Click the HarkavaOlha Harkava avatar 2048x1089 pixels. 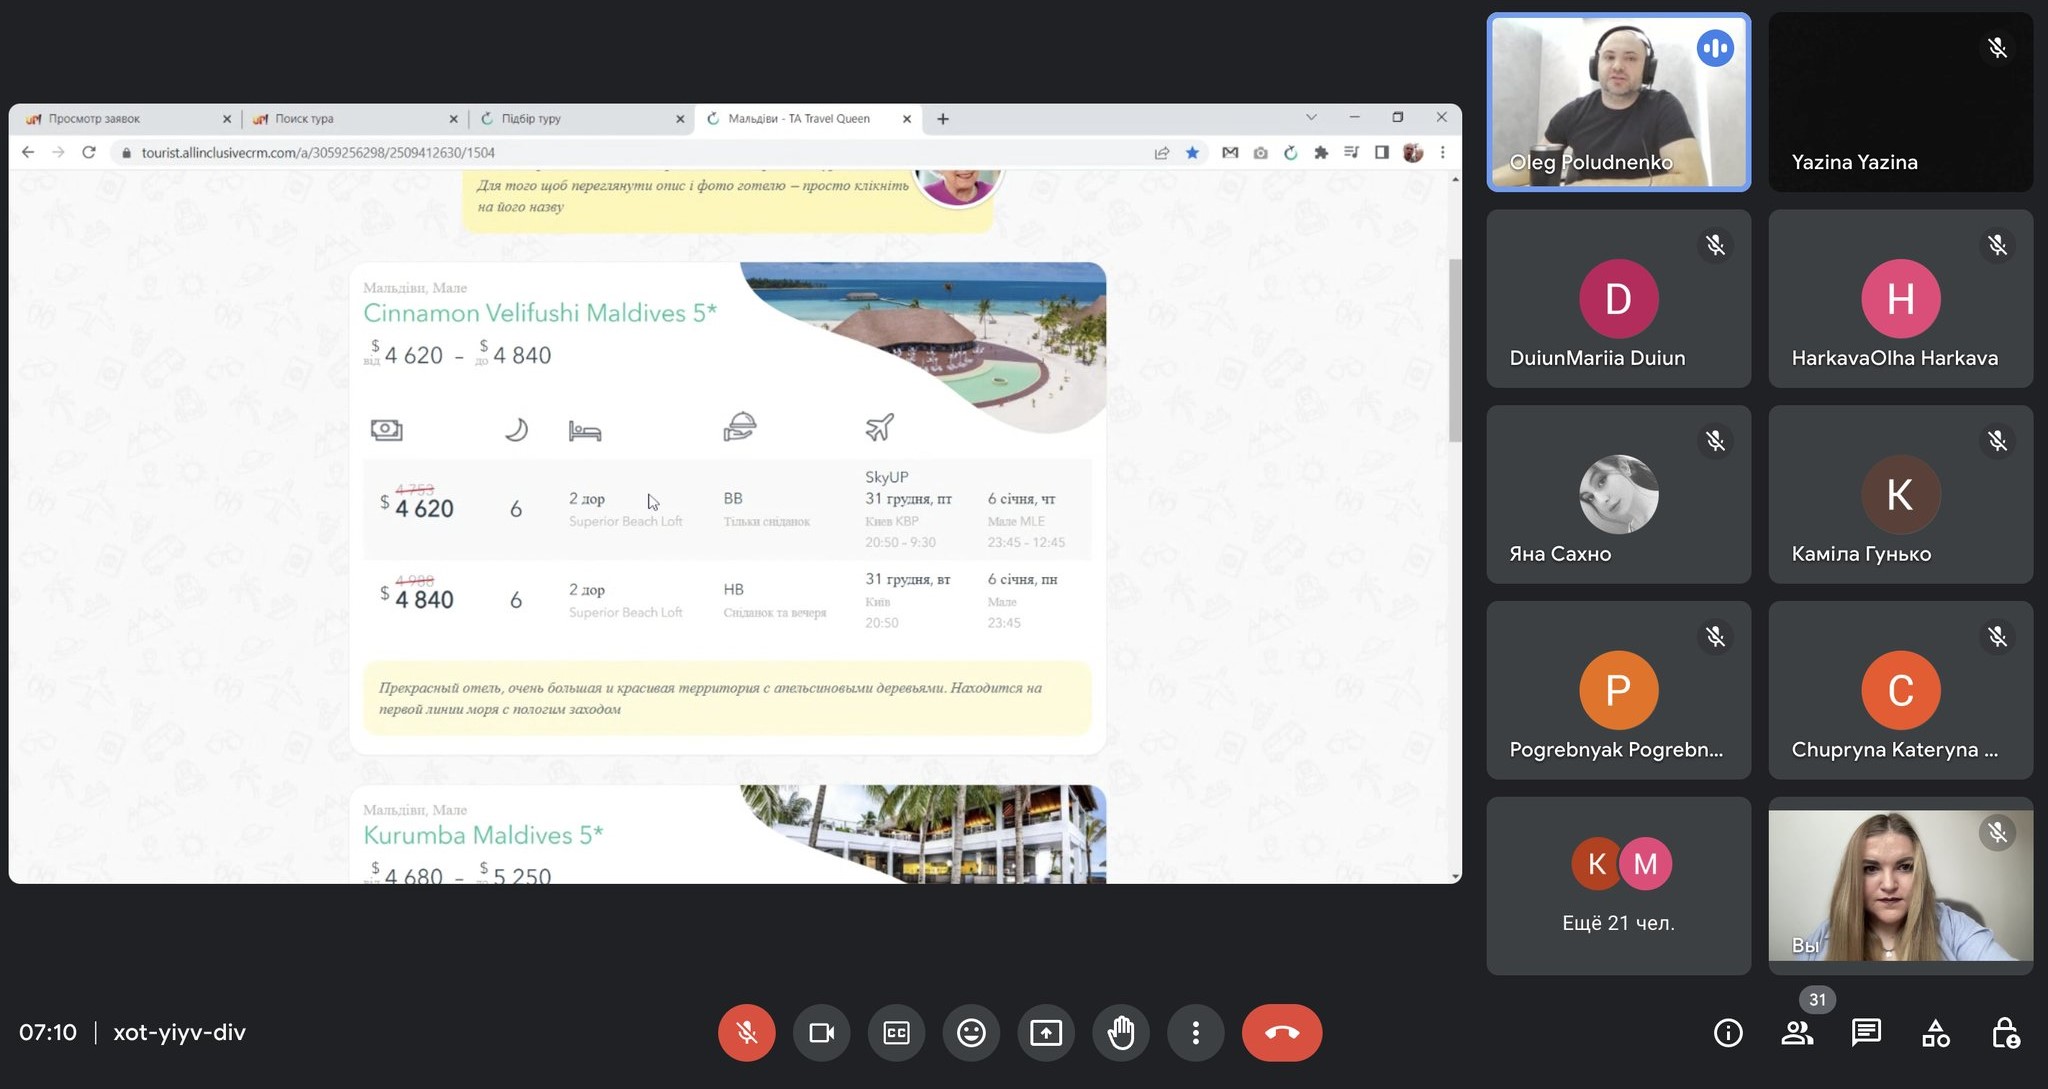click(1900, 298)
